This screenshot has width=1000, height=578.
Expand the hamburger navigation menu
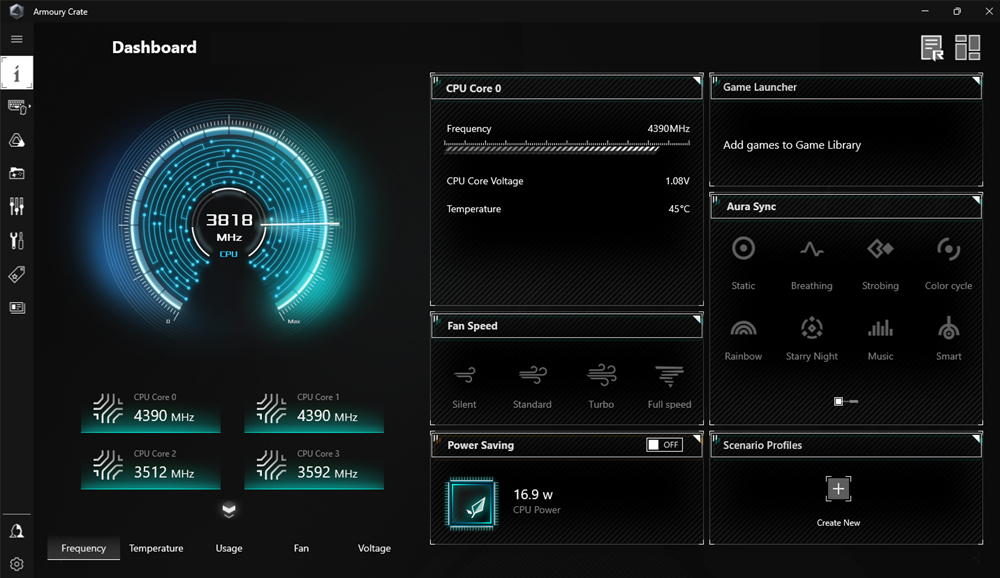pos(17,39)
